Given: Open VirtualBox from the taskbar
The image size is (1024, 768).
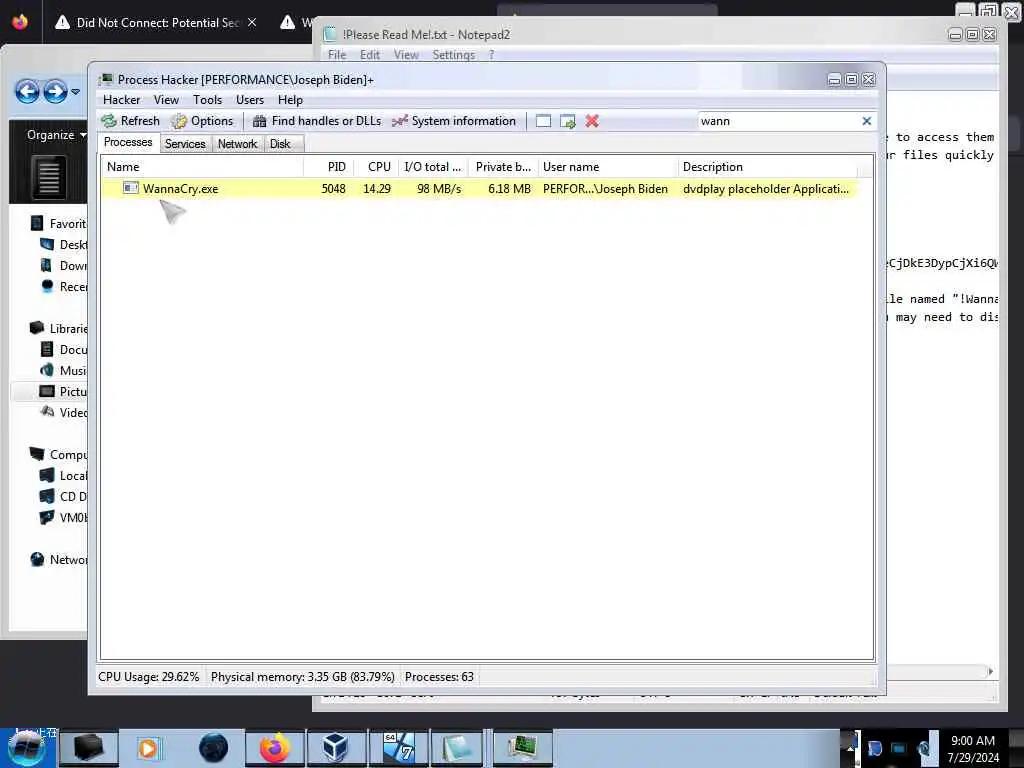Looking at the screenshot, I should pyautogui.click(x=336, y=748).
